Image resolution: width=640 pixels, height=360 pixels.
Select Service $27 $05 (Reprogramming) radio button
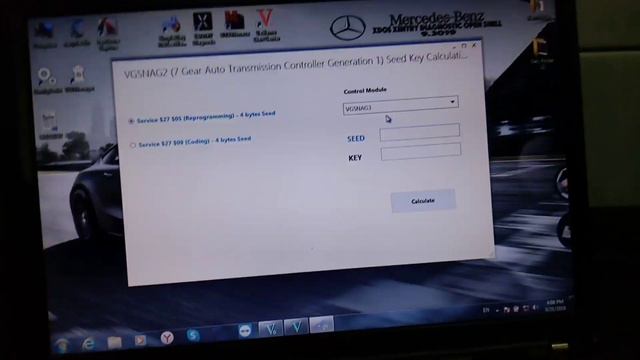(x=131, y=121)
